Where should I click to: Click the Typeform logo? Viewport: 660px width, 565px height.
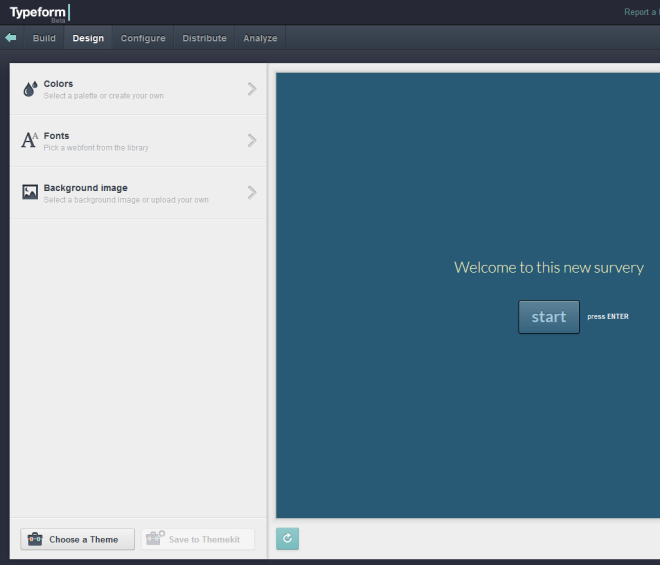[x=38, y=12]
